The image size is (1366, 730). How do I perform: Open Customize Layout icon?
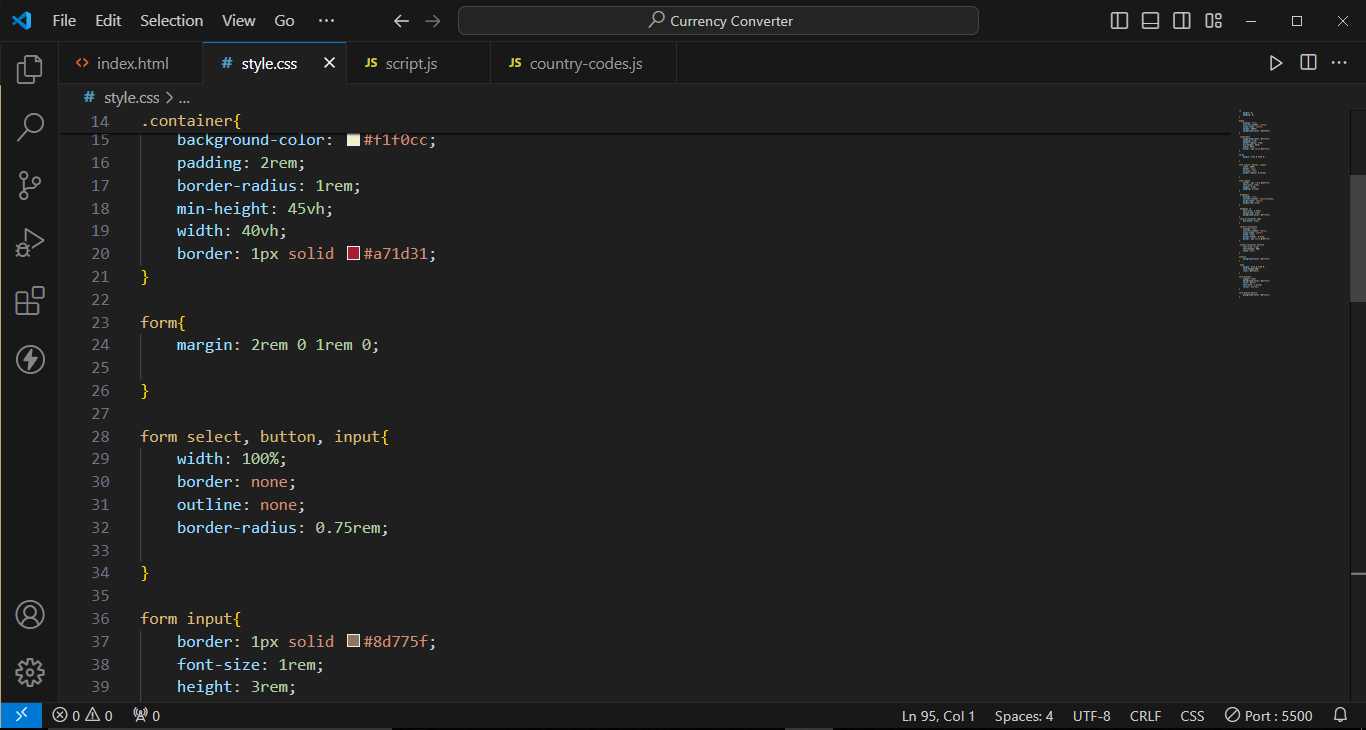click(x=1213, y=20)
